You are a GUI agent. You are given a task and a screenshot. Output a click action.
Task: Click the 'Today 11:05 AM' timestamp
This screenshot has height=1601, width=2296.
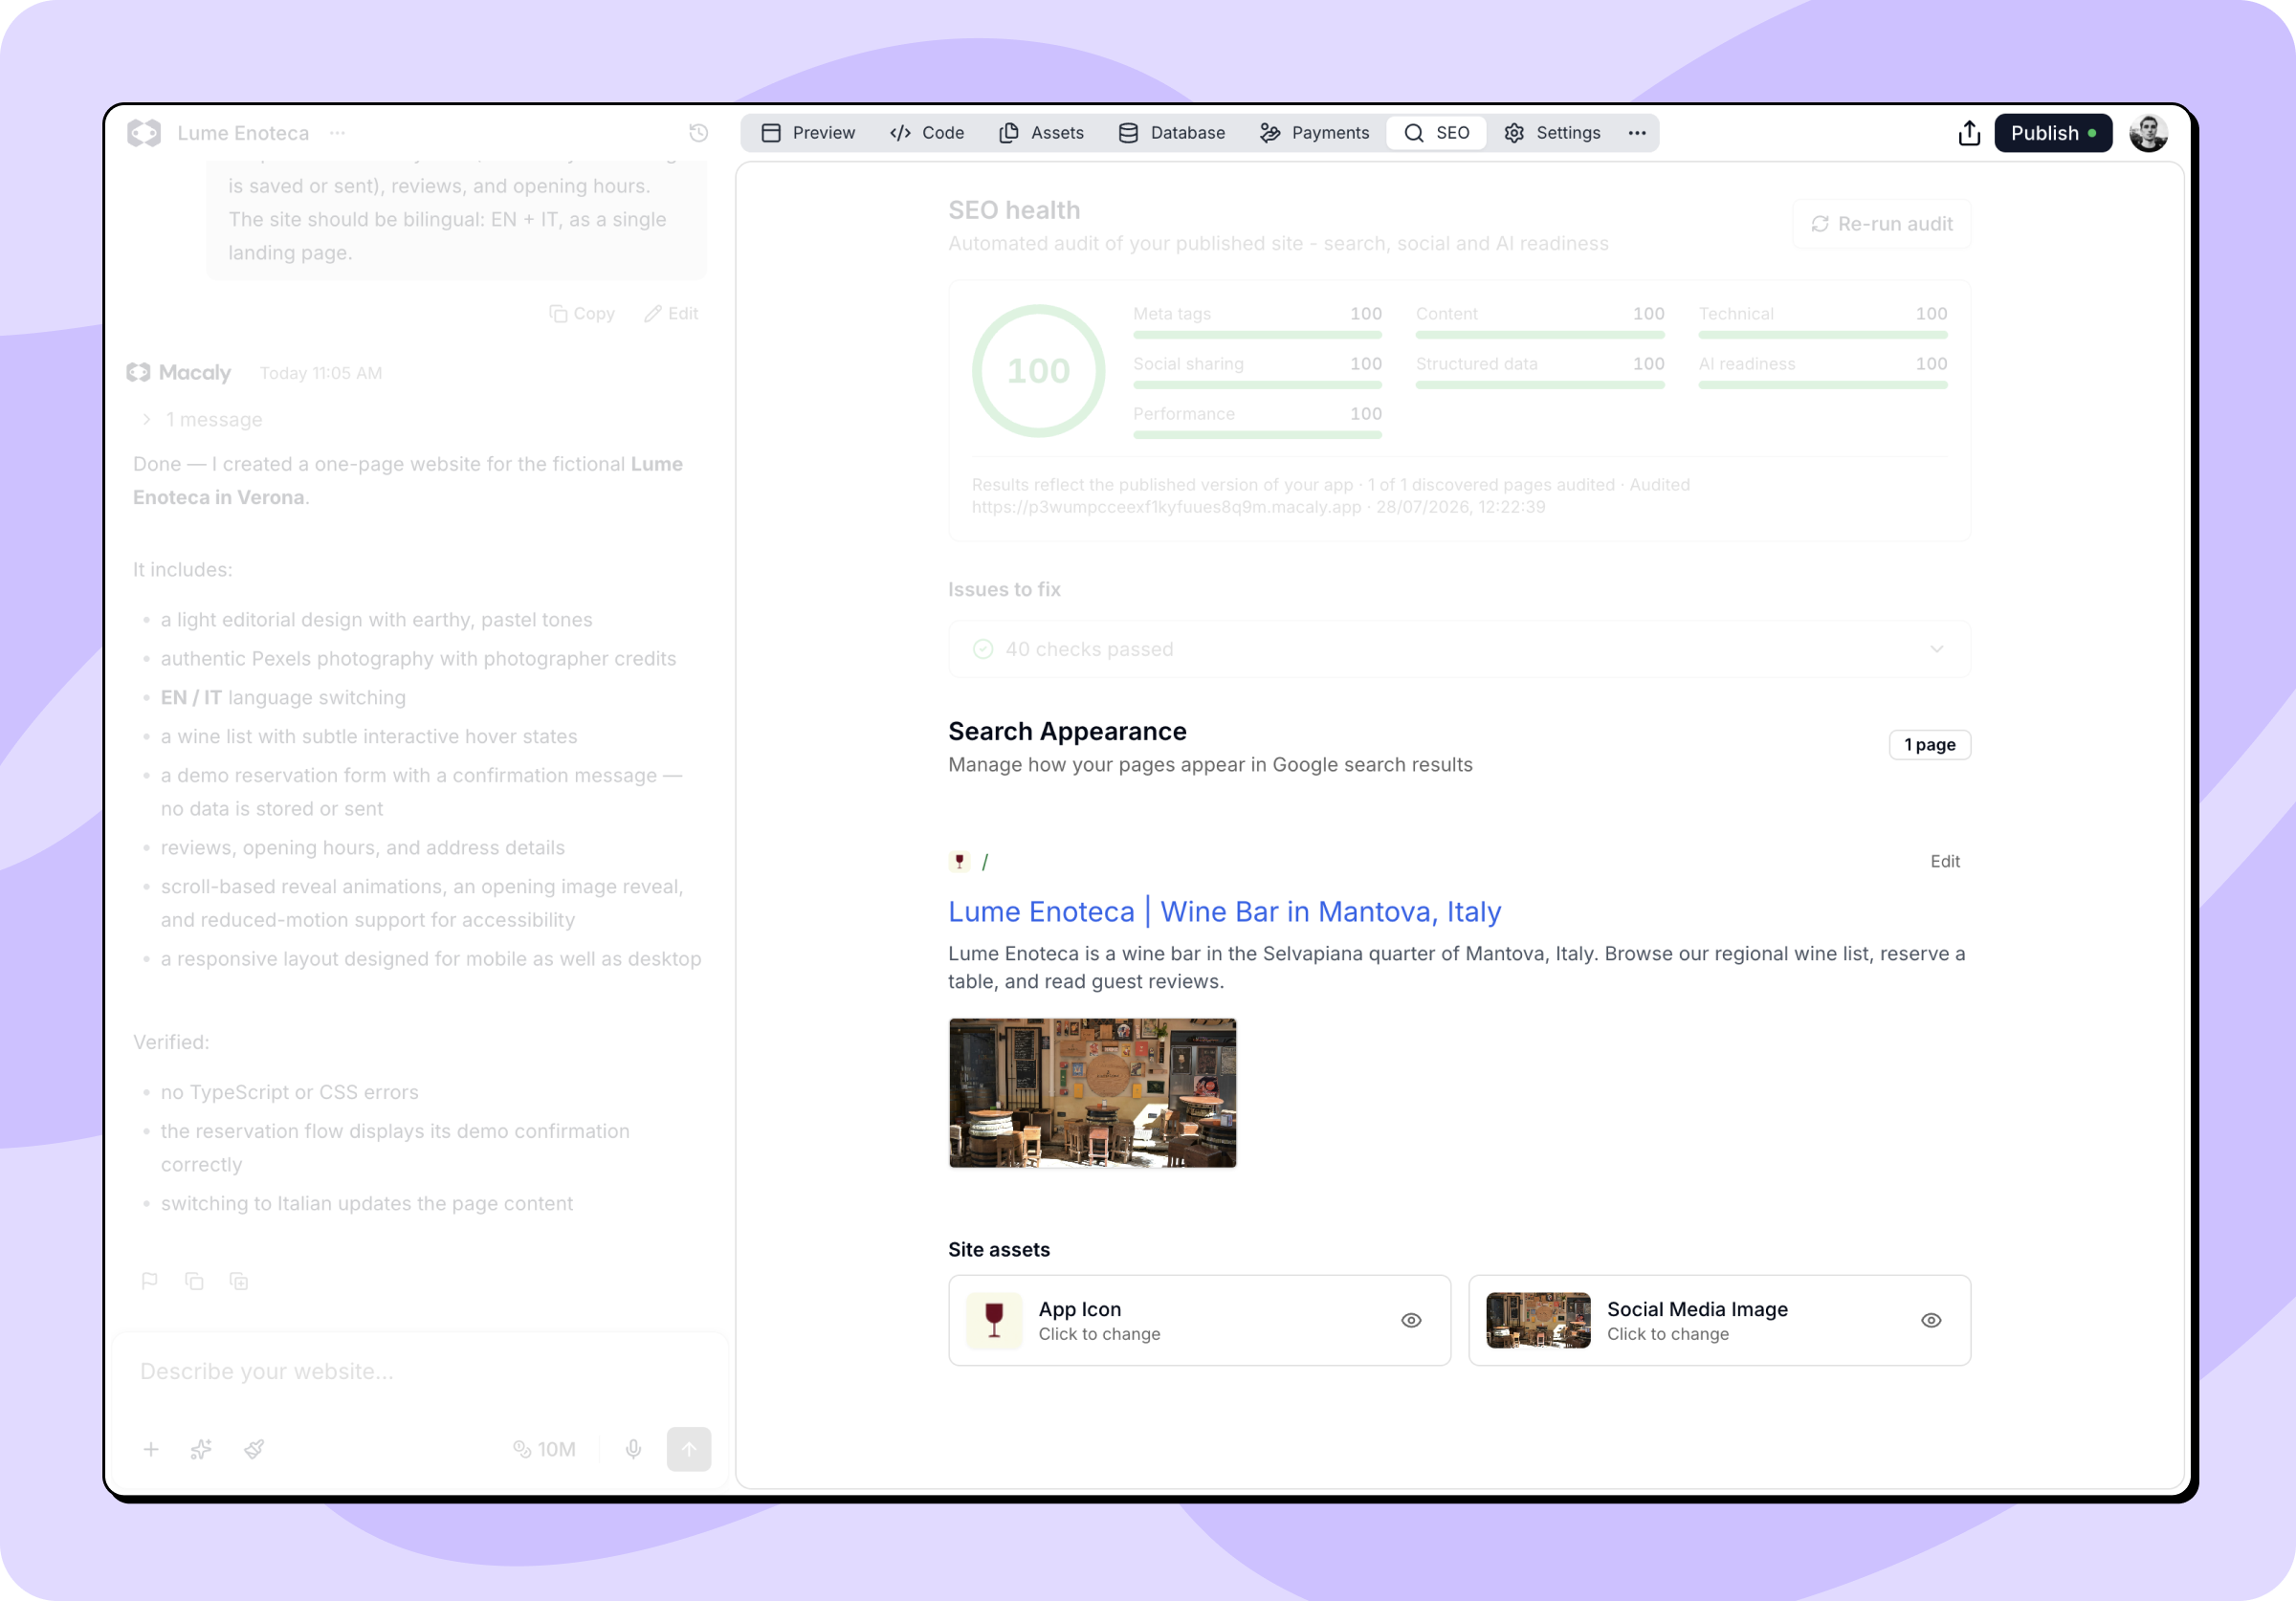(x=321, y=373)
